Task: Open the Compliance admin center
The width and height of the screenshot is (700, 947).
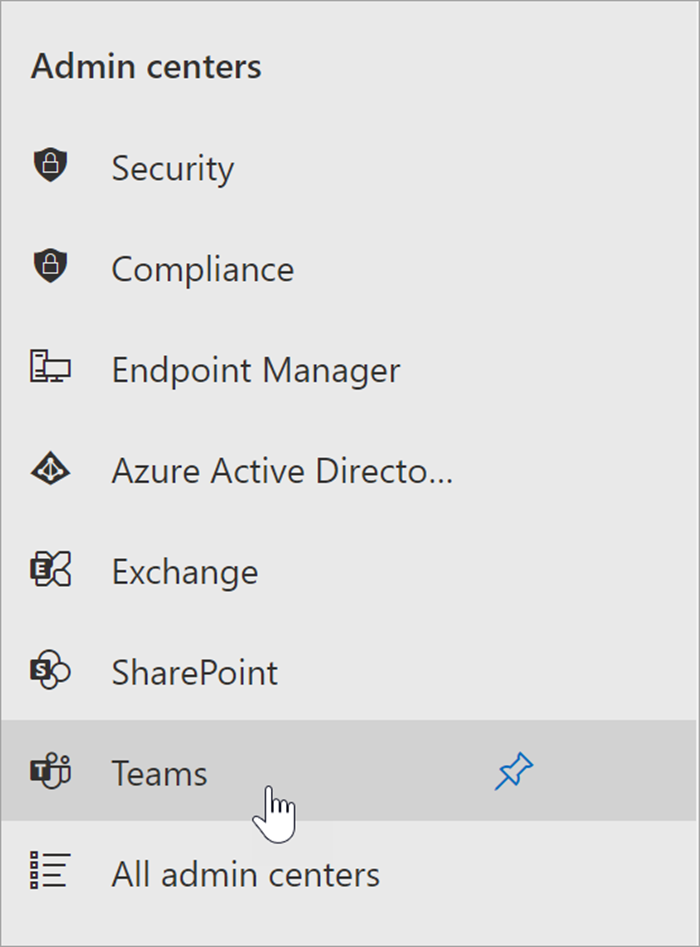Action: click(203, 269)
